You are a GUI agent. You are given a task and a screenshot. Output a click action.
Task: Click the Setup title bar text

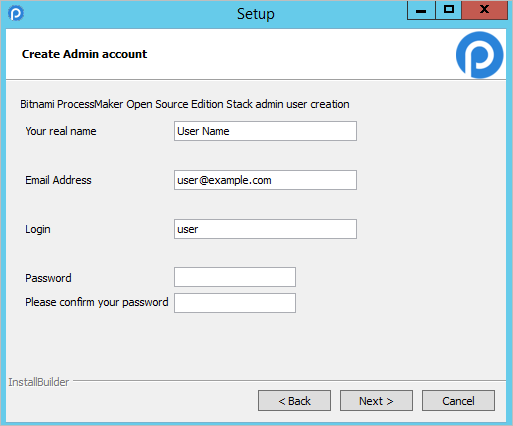256,14
